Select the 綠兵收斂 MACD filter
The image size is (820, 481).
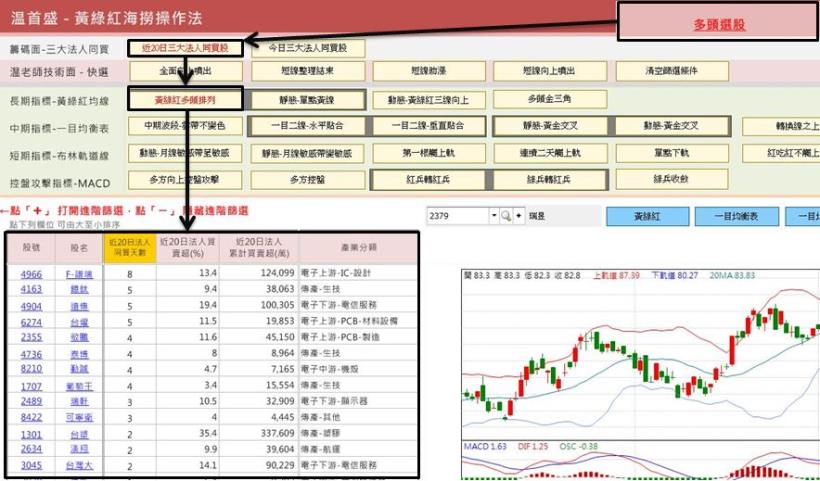[x=672, y=179]
